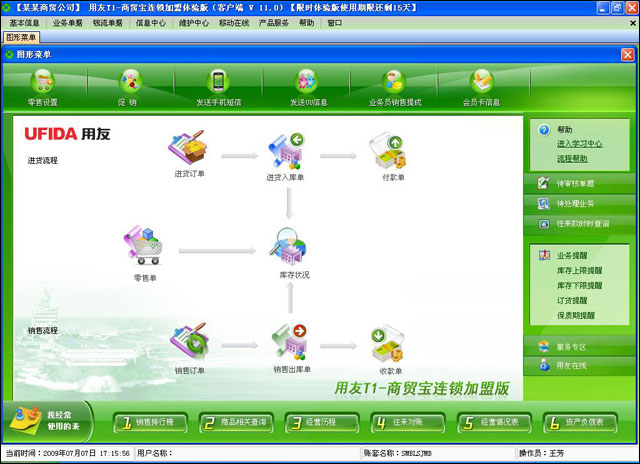
Task: Click the 会员卡信息 member card icon
Action: 482,81
